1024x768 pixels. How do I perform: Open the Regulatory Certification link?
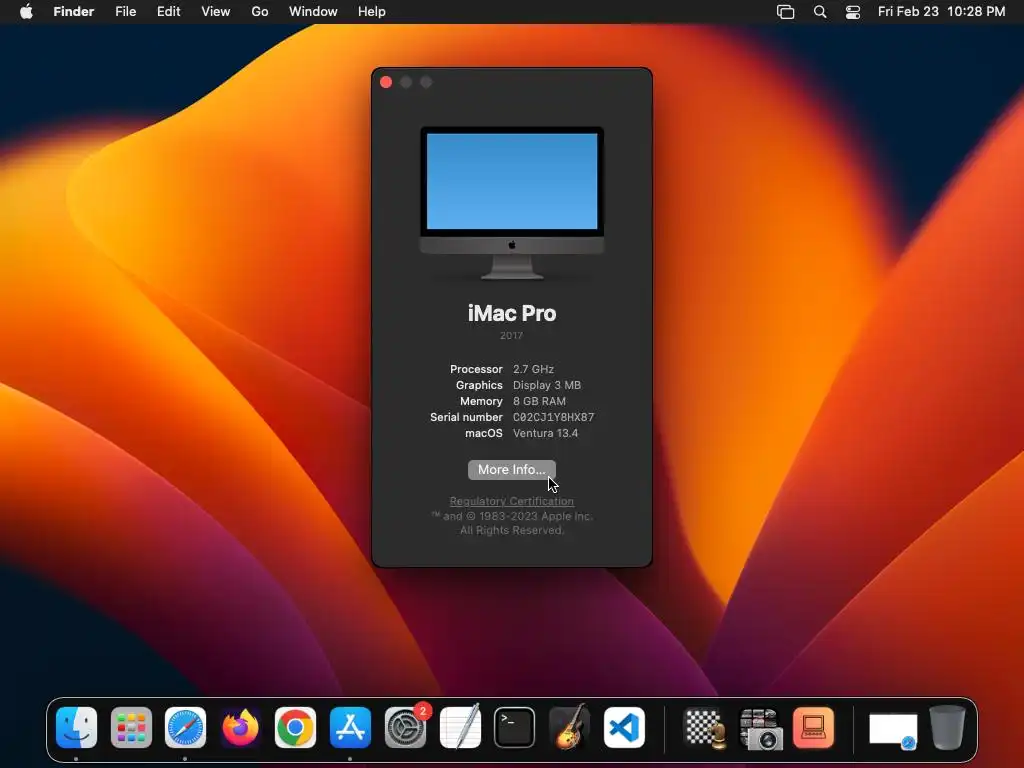point(512,501)
